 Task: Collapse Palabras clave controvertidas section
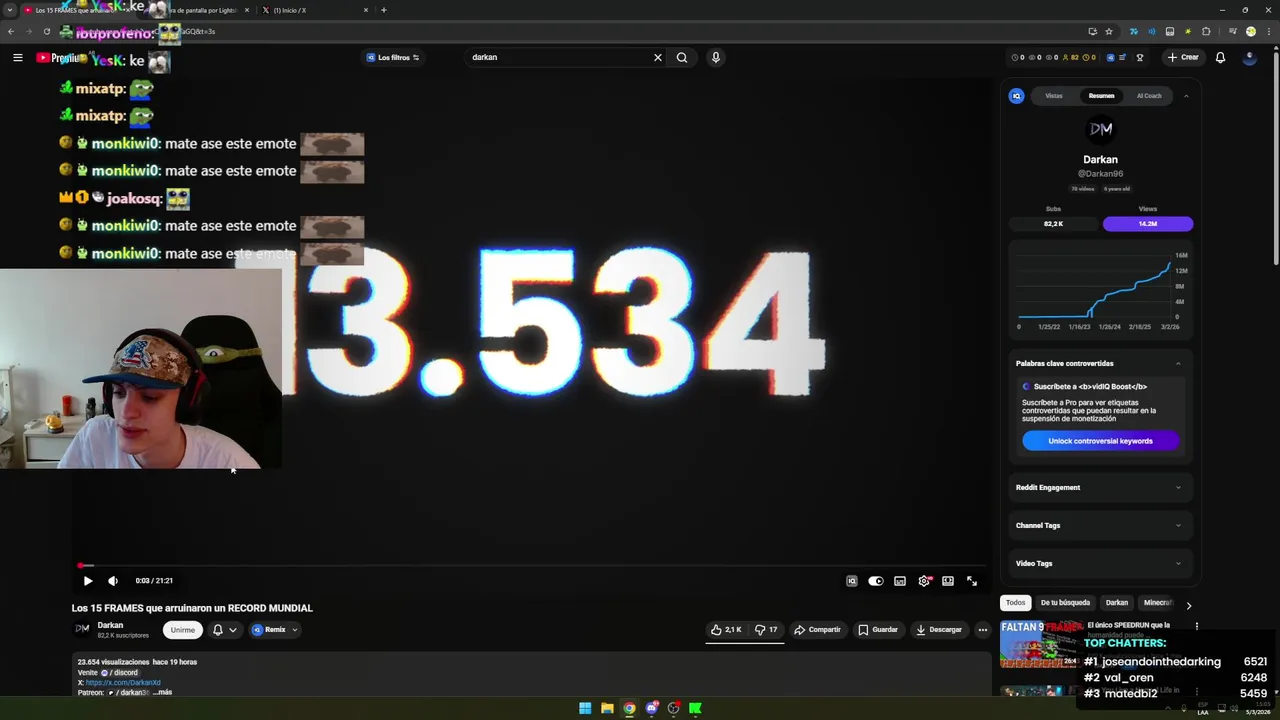[x=1178, y=363]
